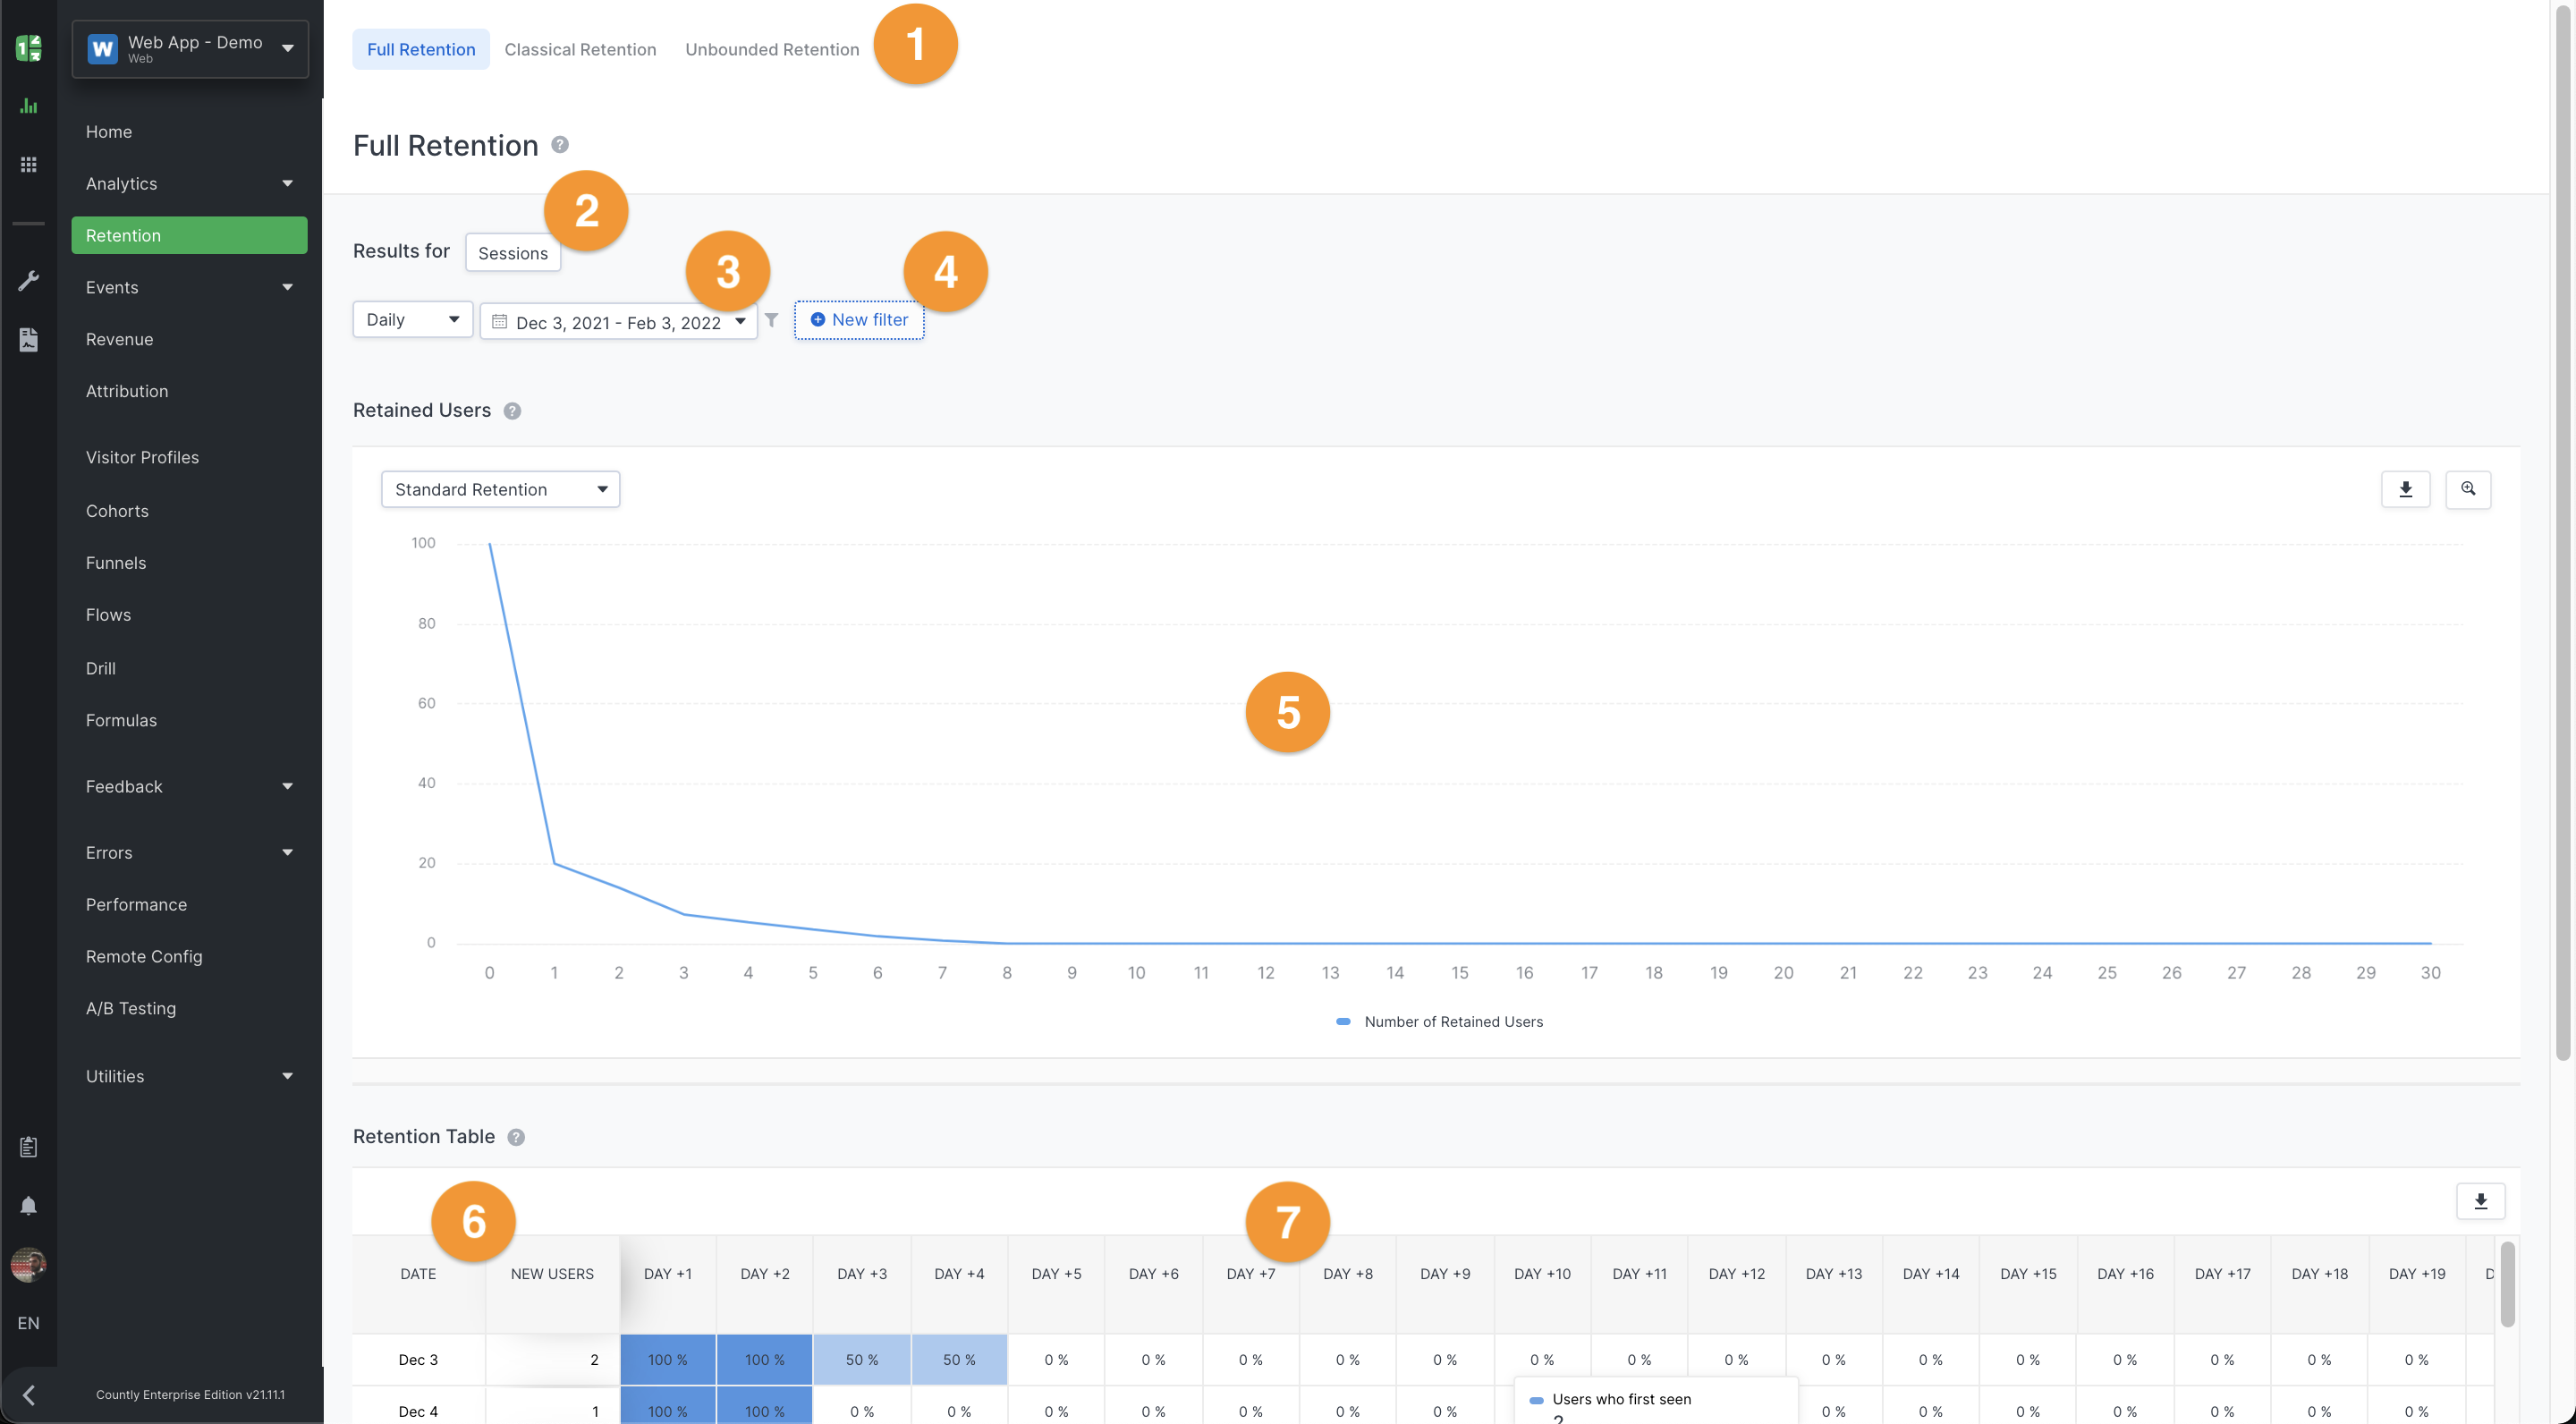Screen dimensions: 2576x1424
Task: Toggle Number of Retained Users legend
Action: [x=1440, y=1022]
